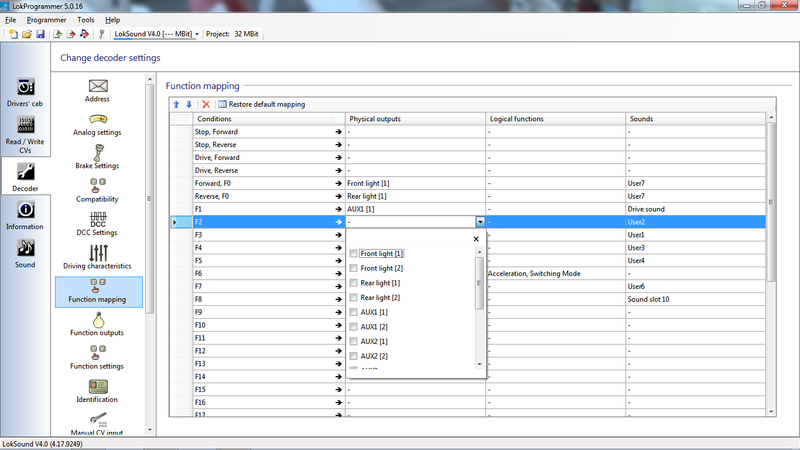The height and width of the screenshot is (450, 800).
Task: Open the Drivers' cab panel
Action: coord(25,92)
